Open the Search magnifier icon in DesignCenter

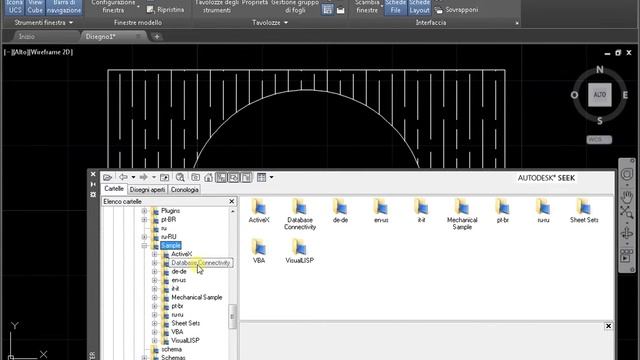[x=180, y=178]
